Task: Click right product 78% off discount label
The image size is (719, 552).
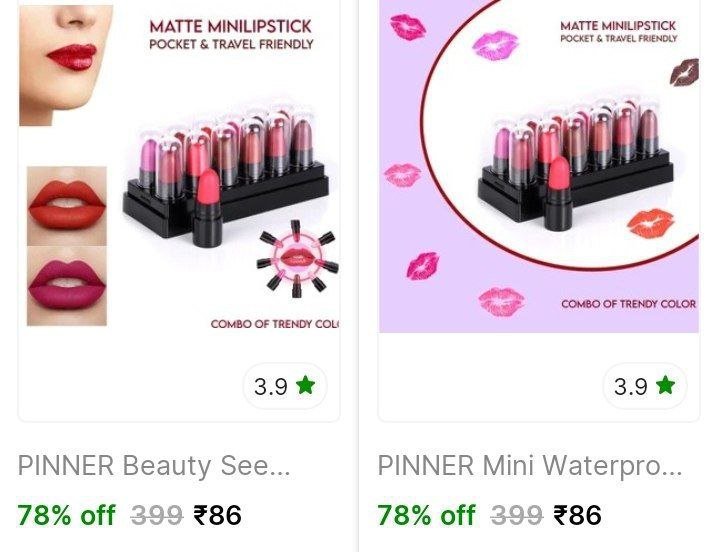Action: 426,514
